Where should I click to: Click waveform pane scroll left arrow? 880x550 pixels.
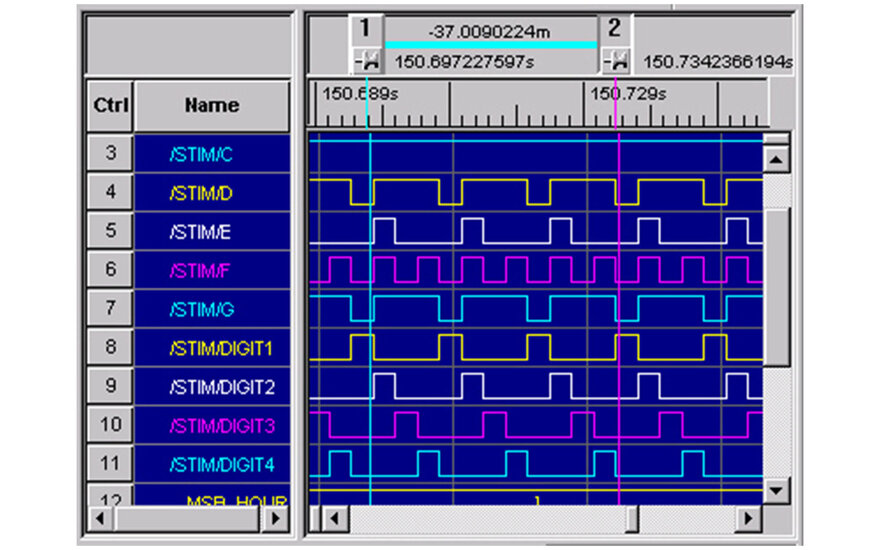(336, 518)
